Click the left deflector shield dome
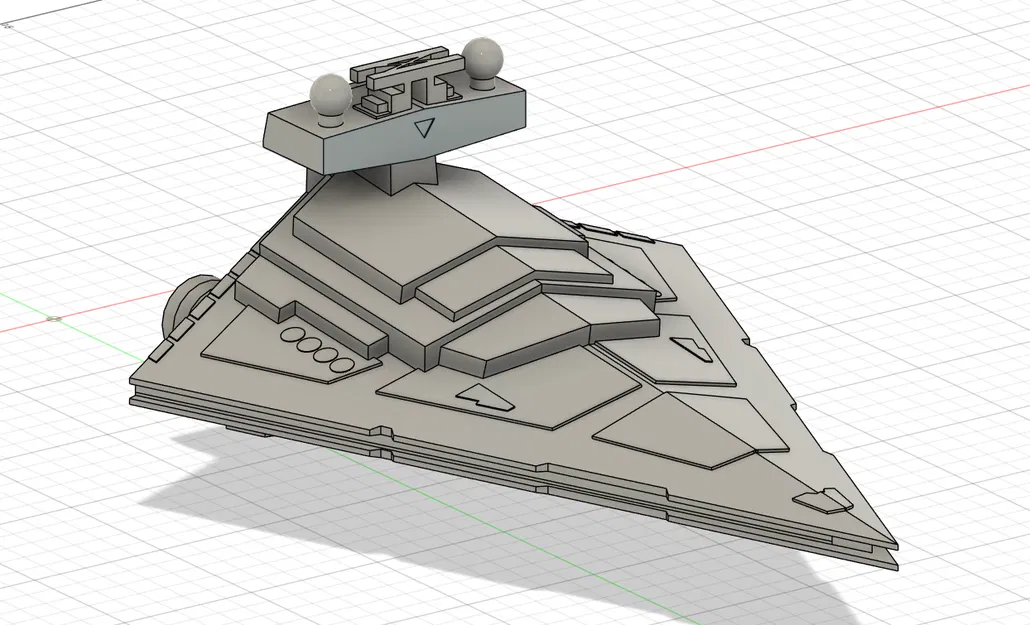The width and height of the screenshot is (1030, 625). coord(328,97)
